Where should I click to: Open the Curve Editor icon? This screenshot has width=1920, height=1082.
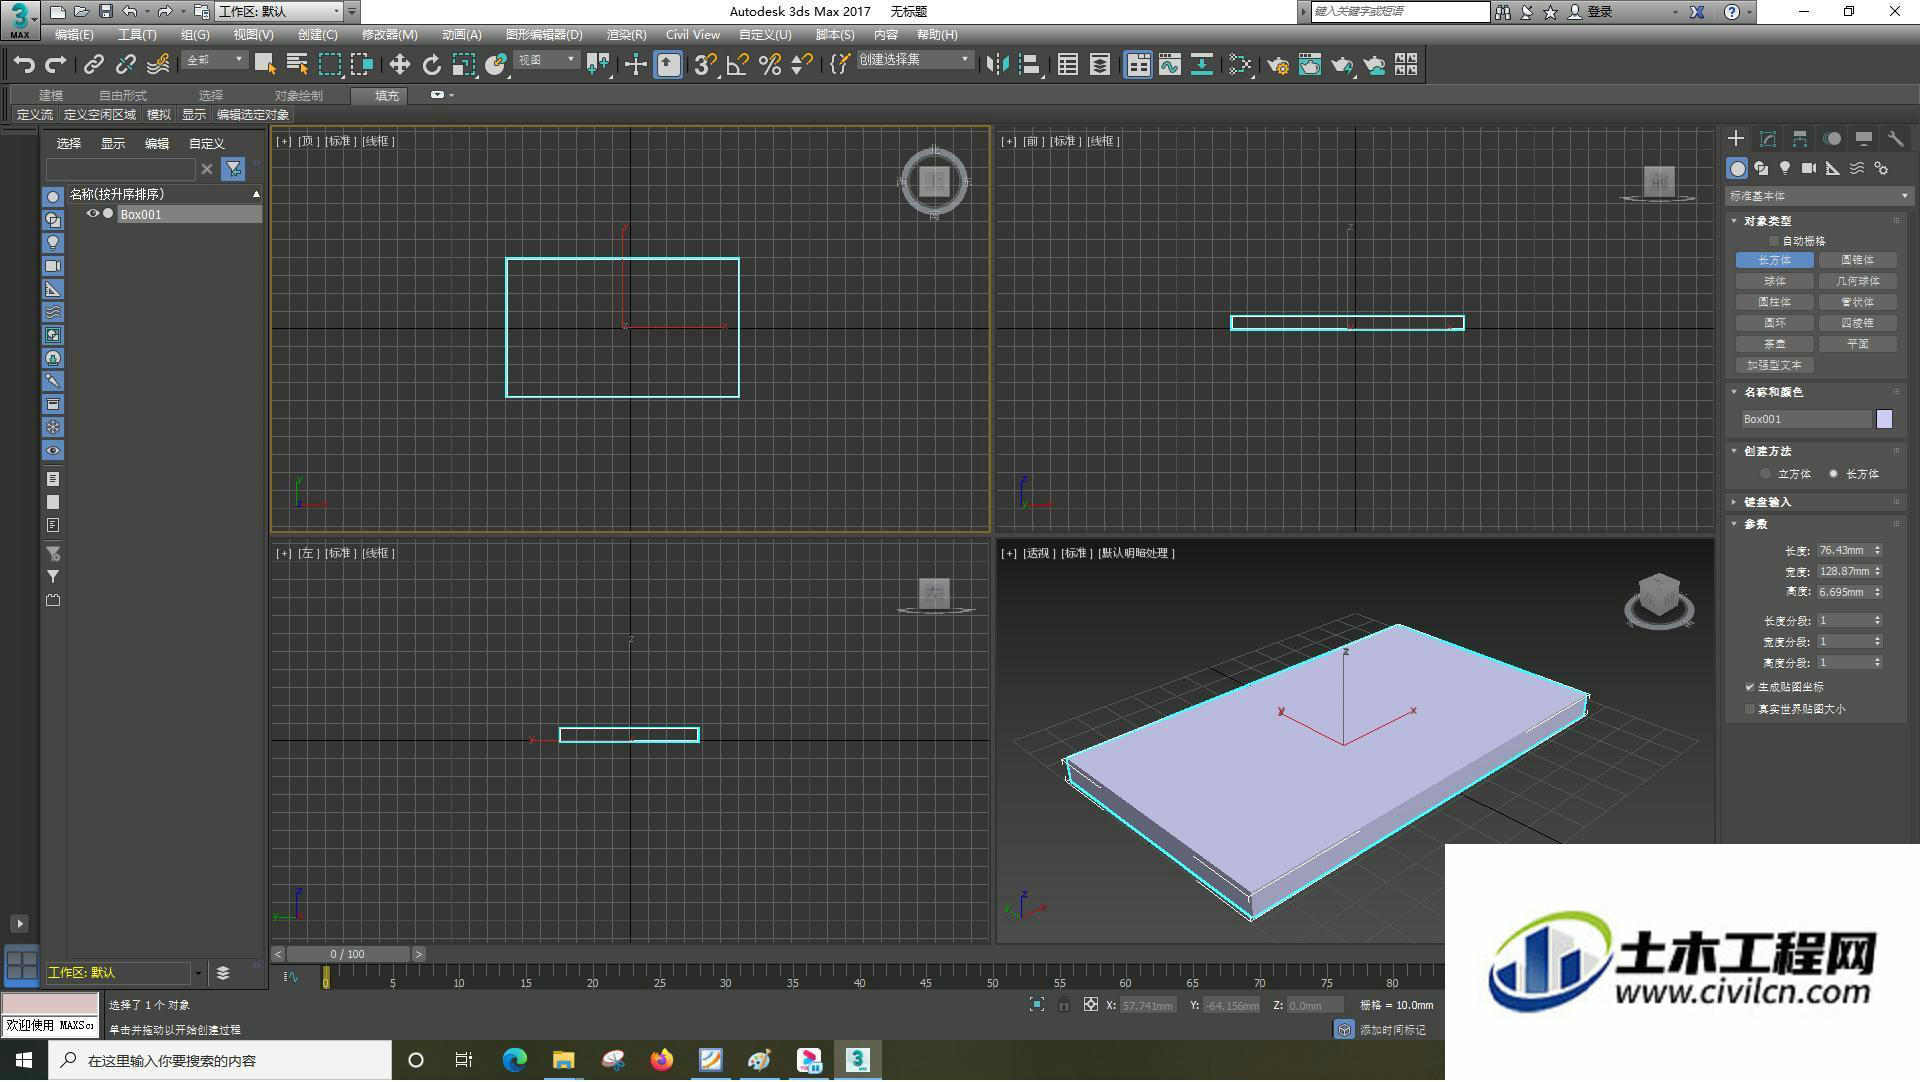coord(1170,65)
